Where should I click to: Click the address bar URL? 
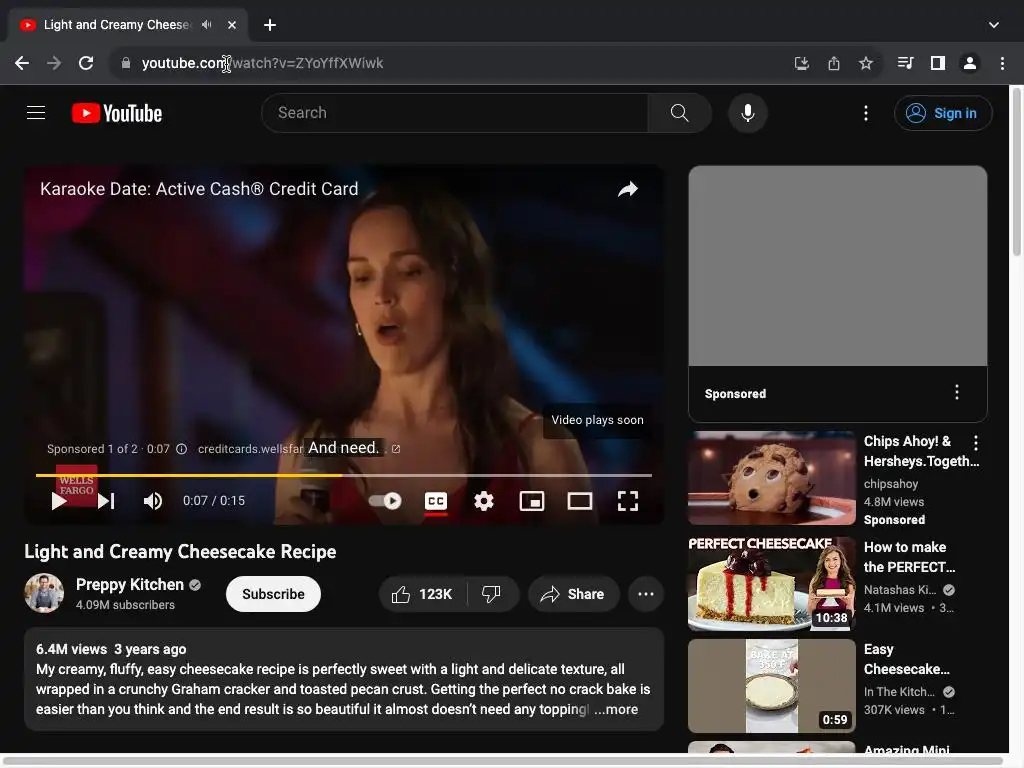tap(263, 63)
